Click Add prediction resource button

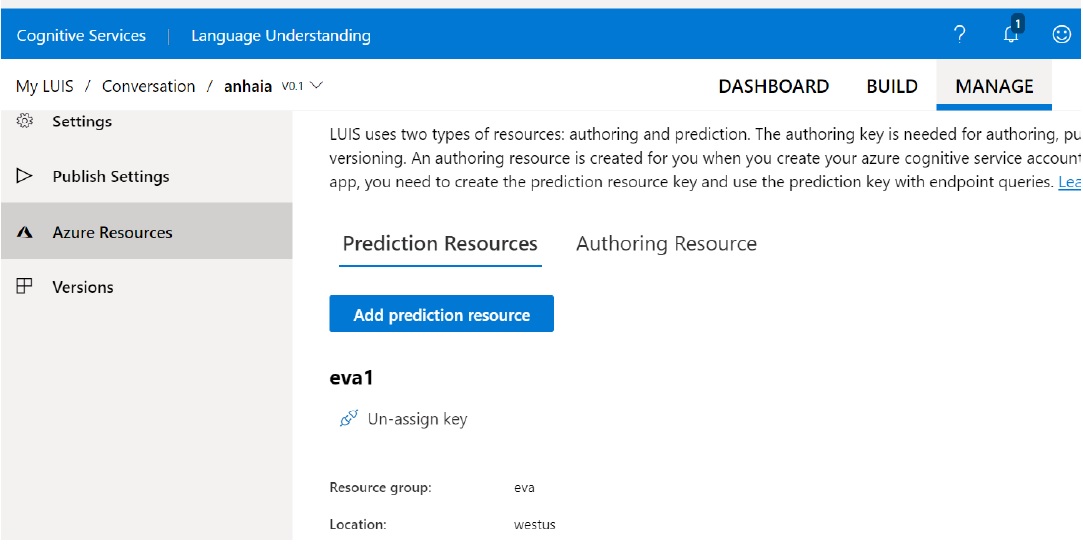[x=441, y=314]
